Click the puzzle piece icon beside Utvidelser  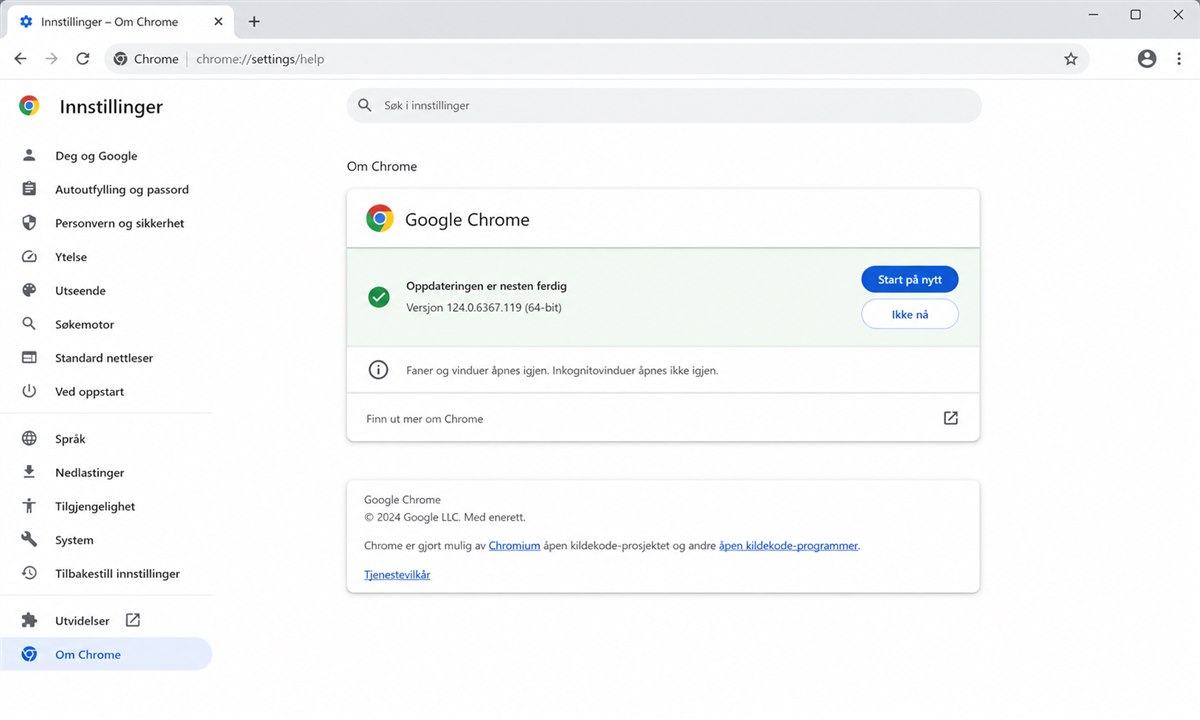coord(29,621)
